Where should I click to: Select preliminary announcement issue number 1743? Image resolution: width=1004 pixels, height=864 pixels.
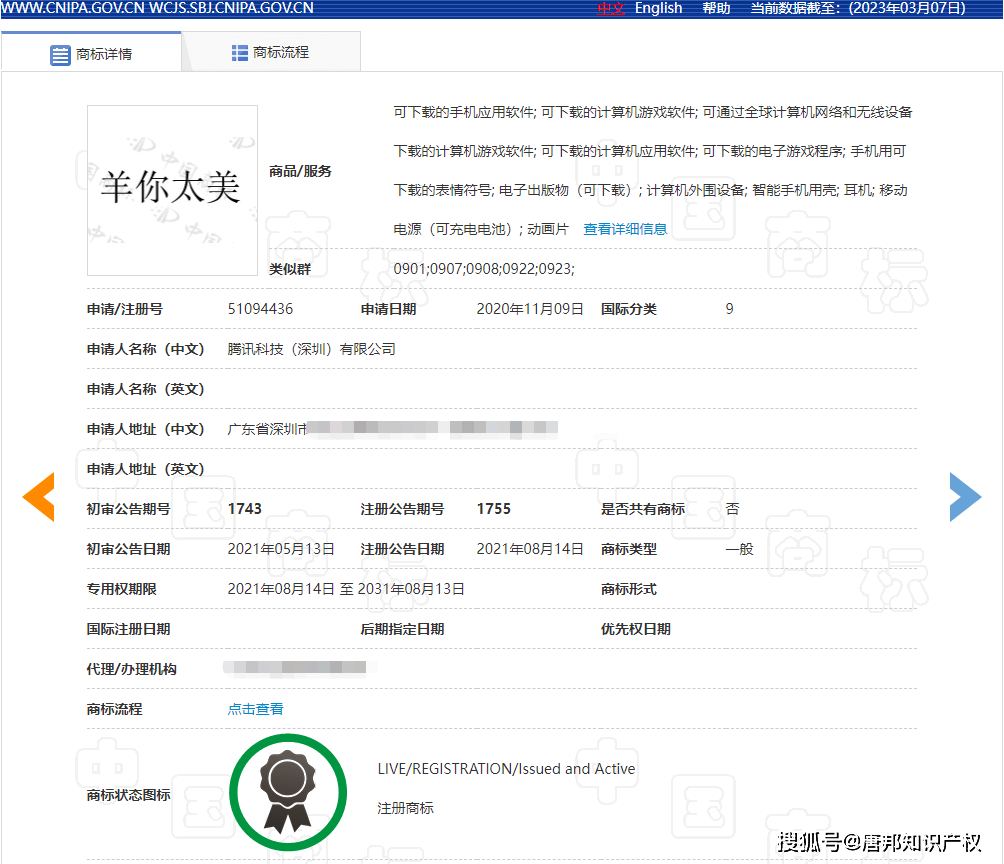(x=245, y=509)
